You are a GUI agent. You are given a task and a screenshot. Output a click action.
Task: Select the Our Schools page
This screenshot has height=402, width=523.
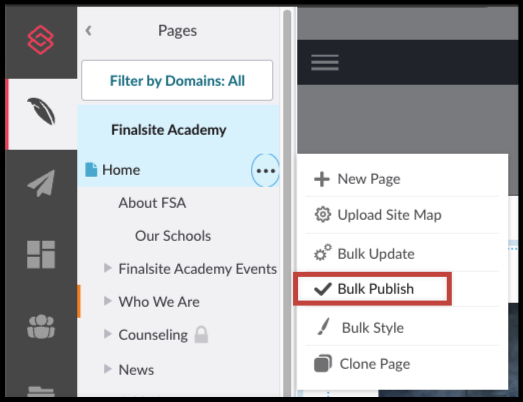click(x=173, y=236)
